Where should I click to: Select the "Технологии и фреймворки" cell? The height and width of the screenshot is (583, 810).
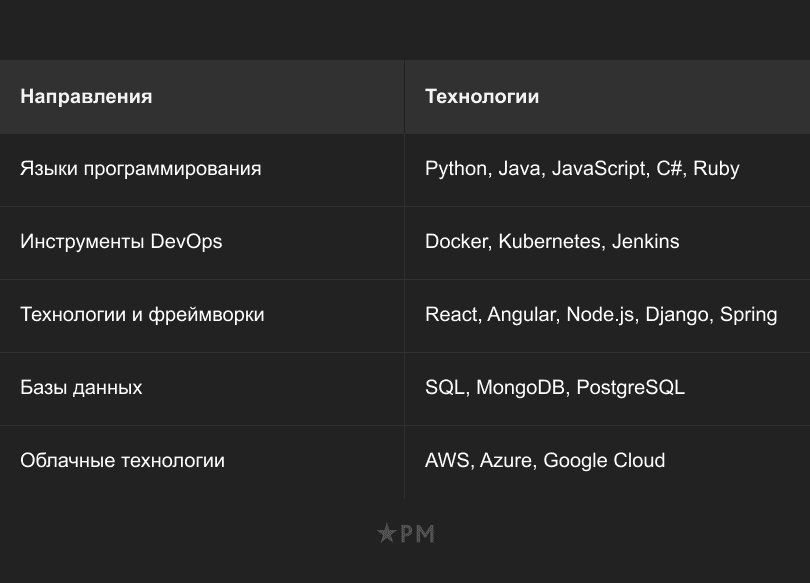click(x=202, y=316)
